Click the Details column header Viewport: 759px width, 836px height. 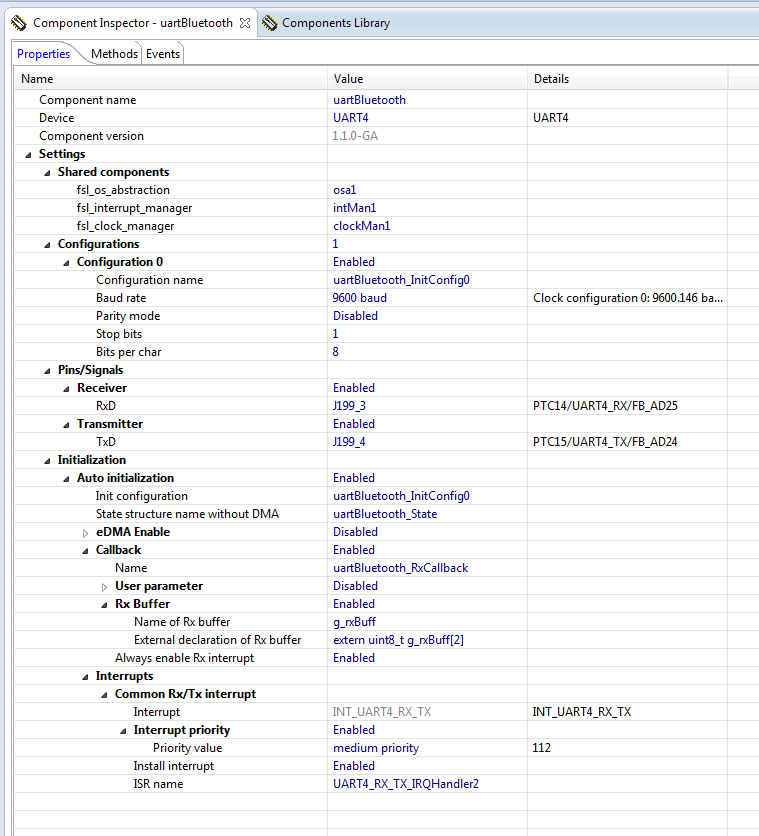(x=551, y=79)
